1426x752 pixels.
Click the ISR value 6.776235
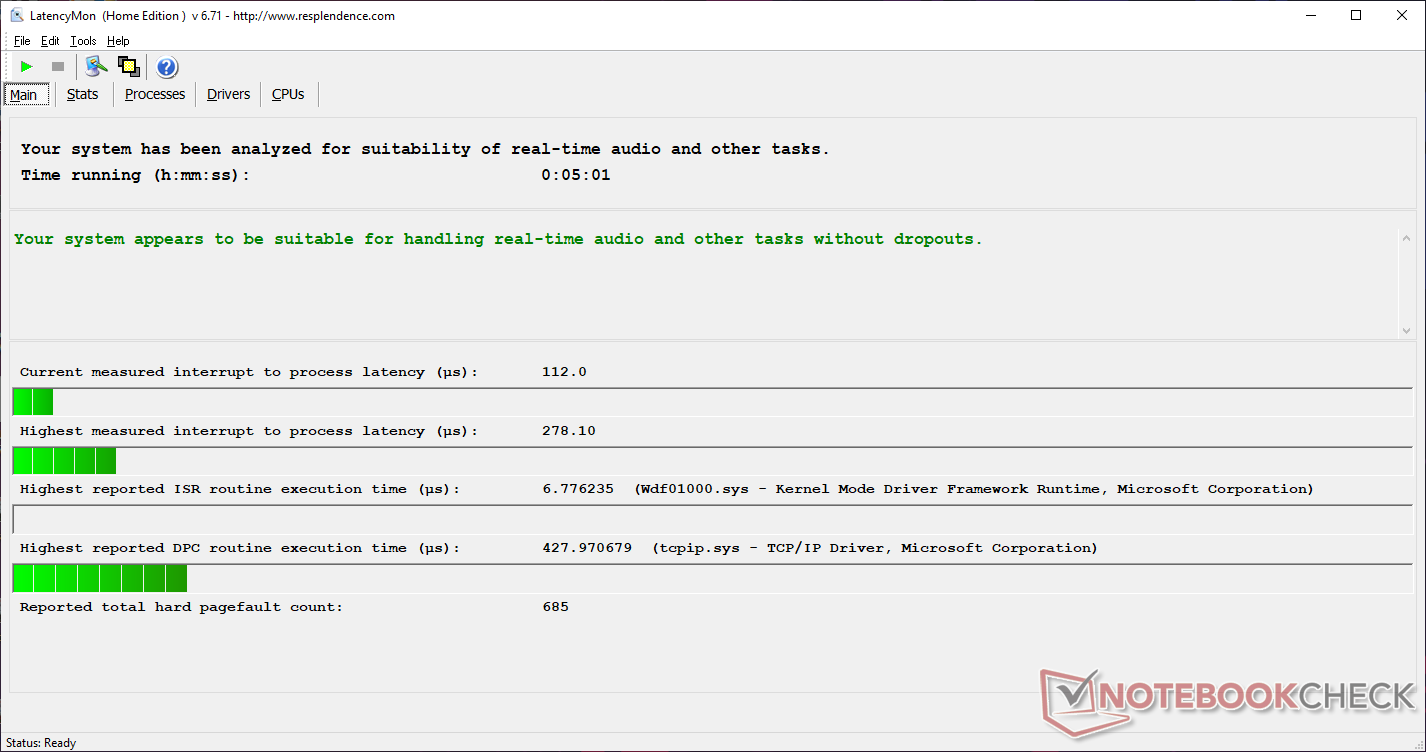(578, 489)
